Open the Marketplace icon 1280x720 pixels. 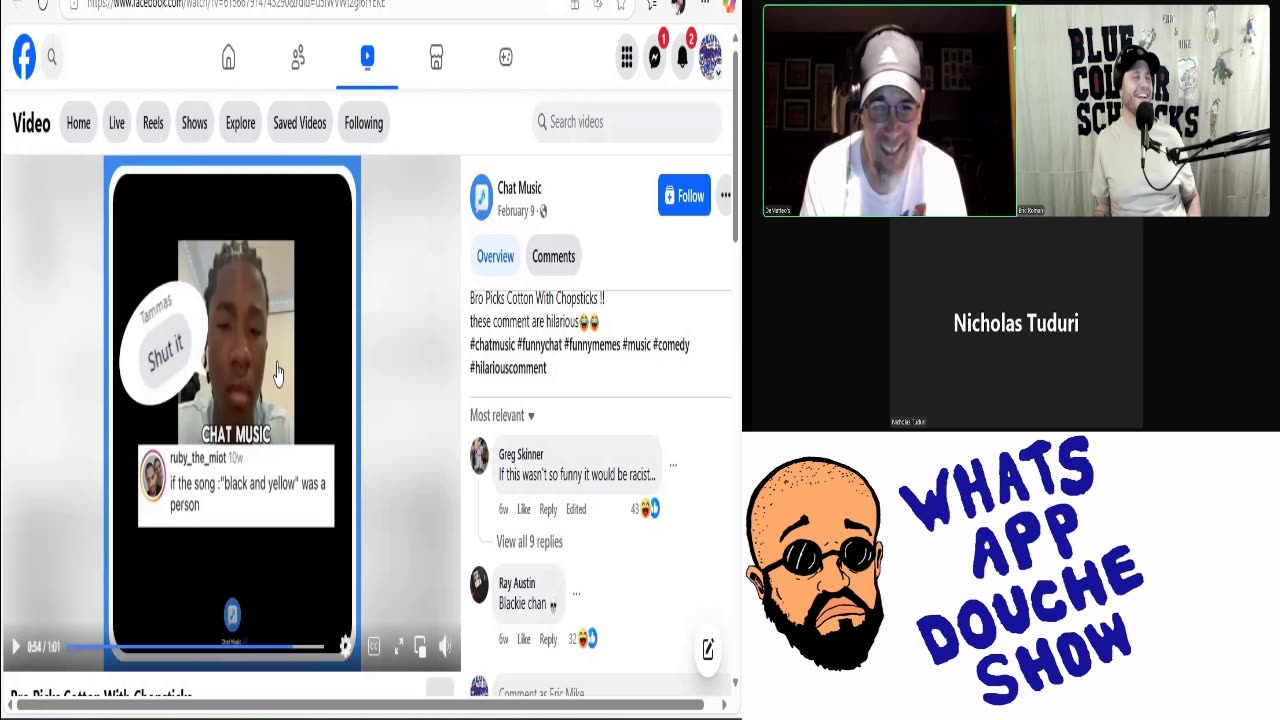(436, 58)
